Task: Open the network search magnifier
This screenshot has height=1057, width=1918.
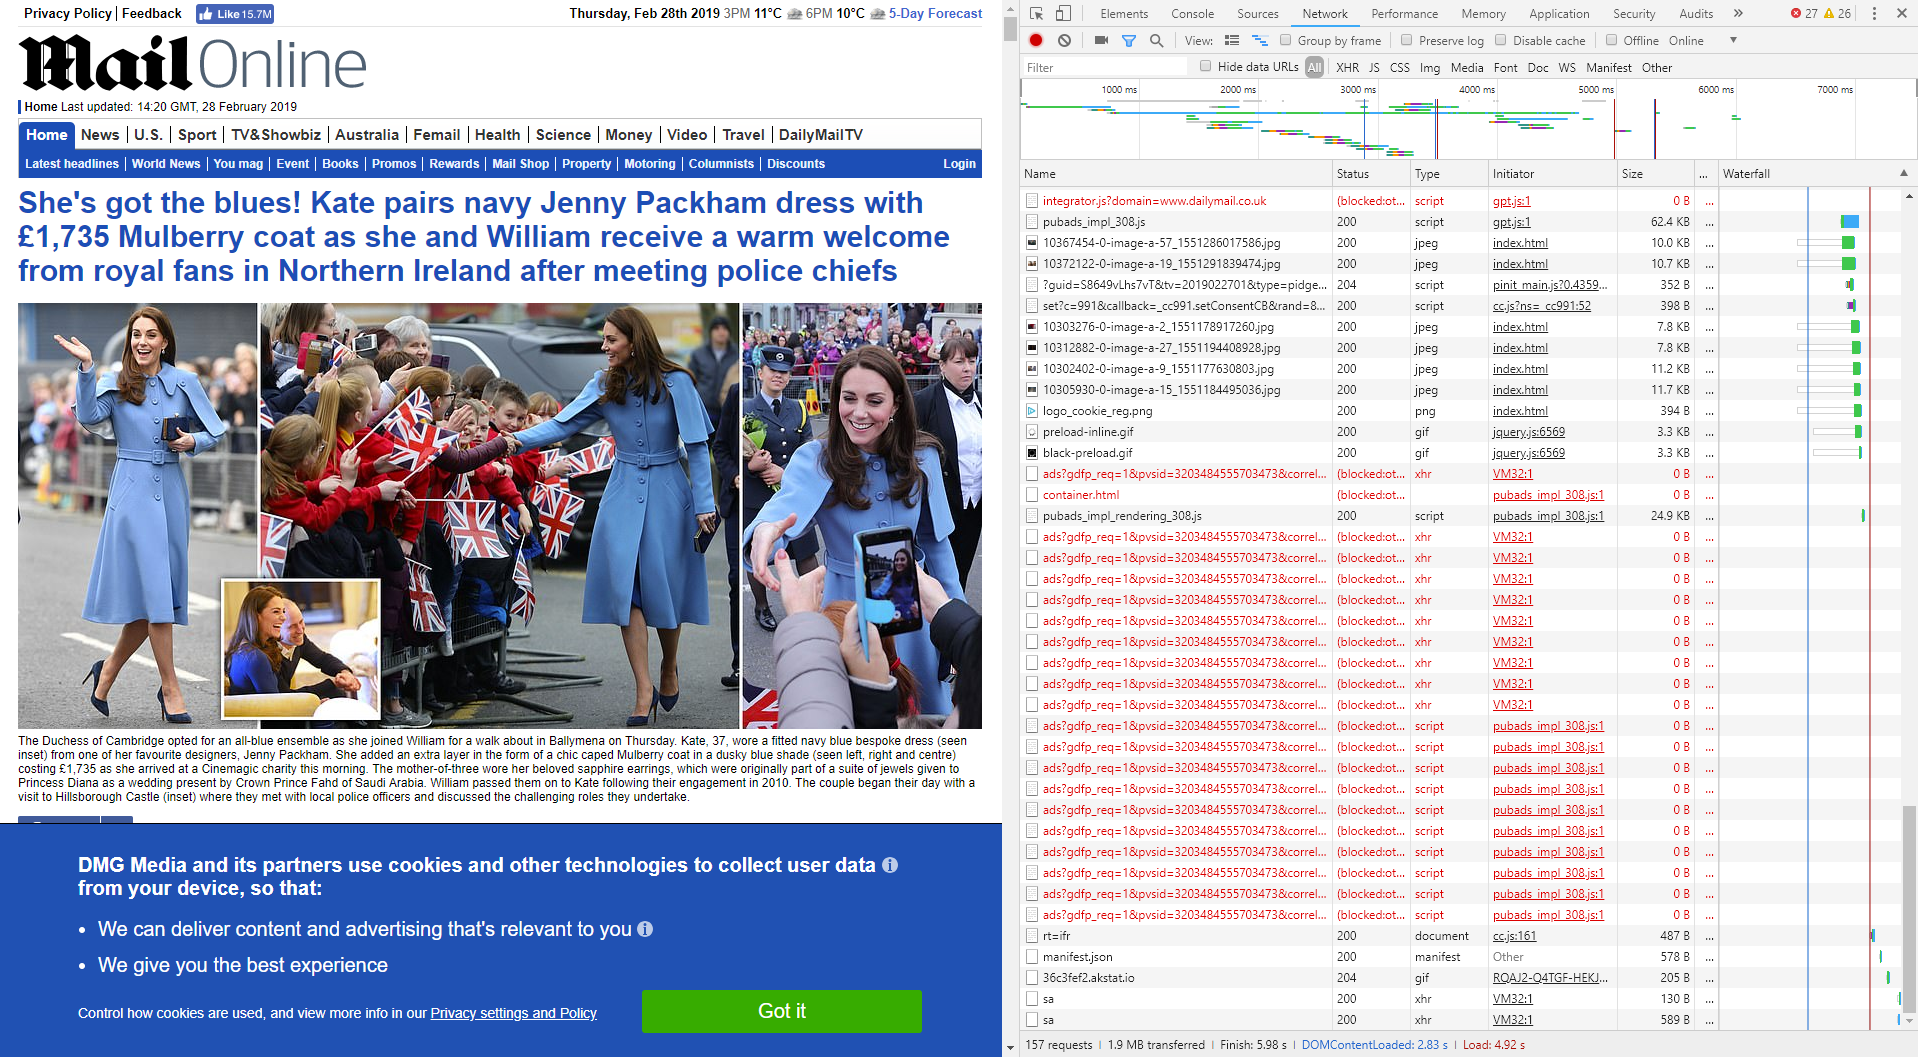Action: [x=1156, y=41]
